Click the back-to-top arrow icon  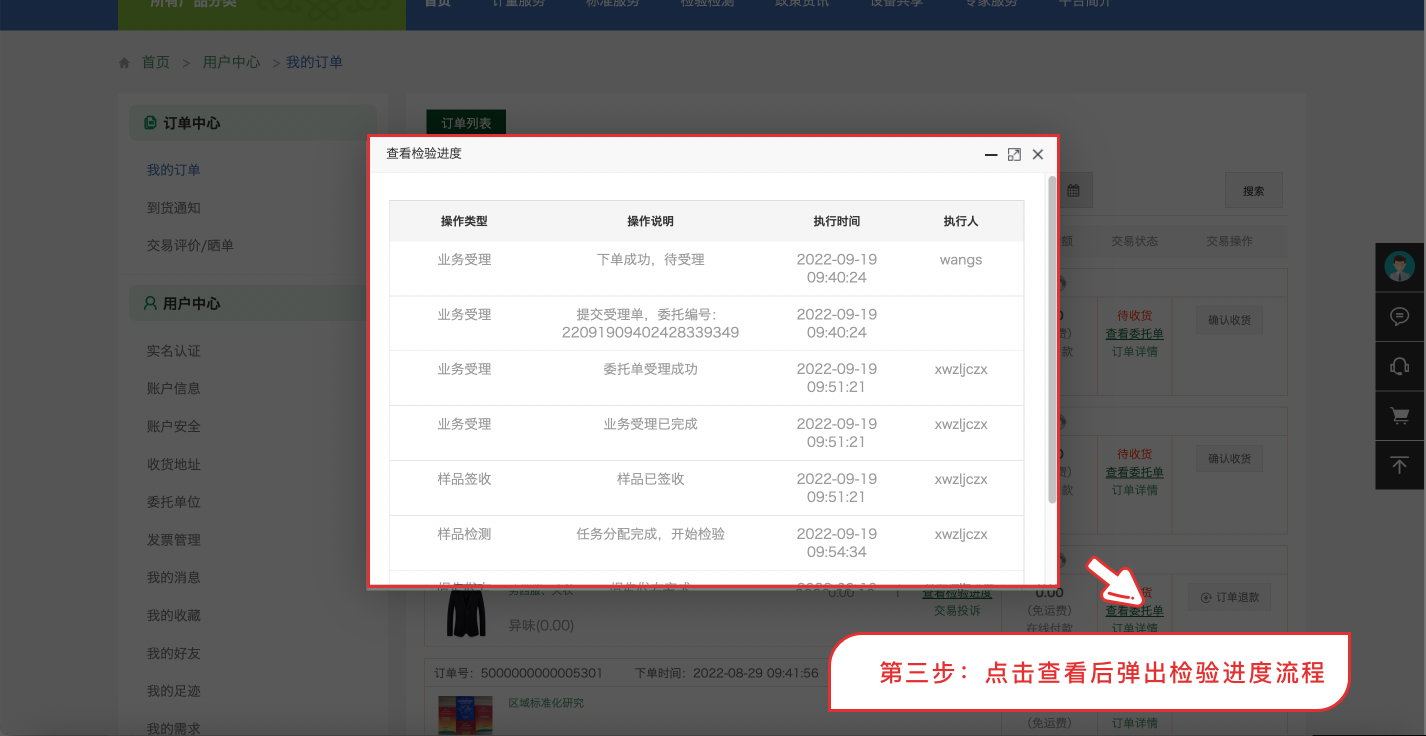coord(1400,465)
